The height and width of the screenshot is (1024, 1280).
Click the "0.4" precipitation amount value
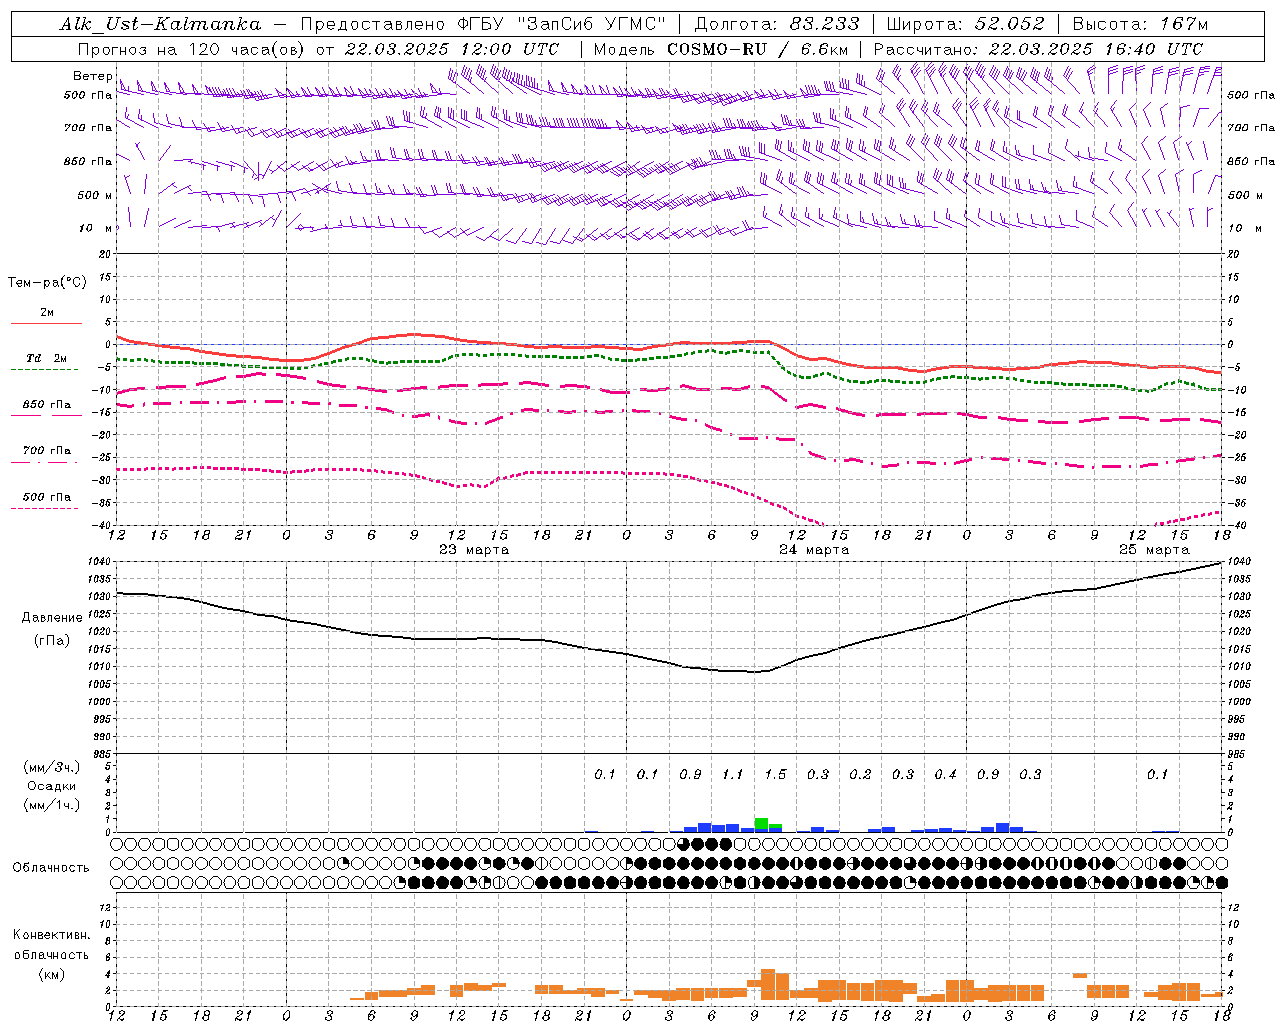945,774
